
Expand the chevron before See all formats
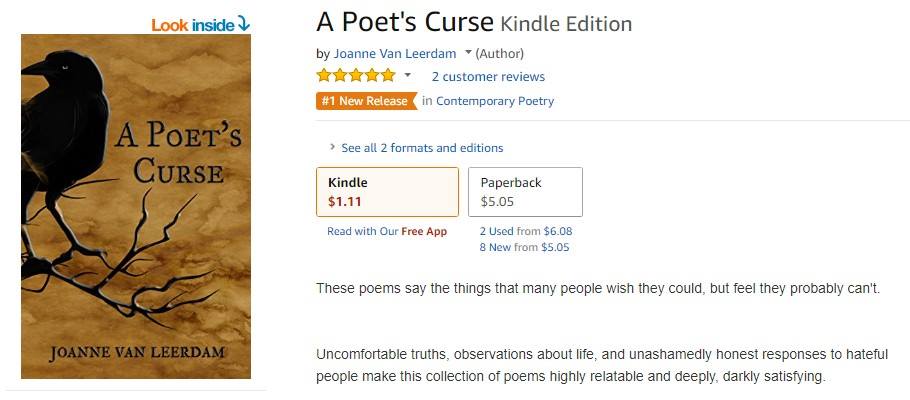(x=332, y=148)
